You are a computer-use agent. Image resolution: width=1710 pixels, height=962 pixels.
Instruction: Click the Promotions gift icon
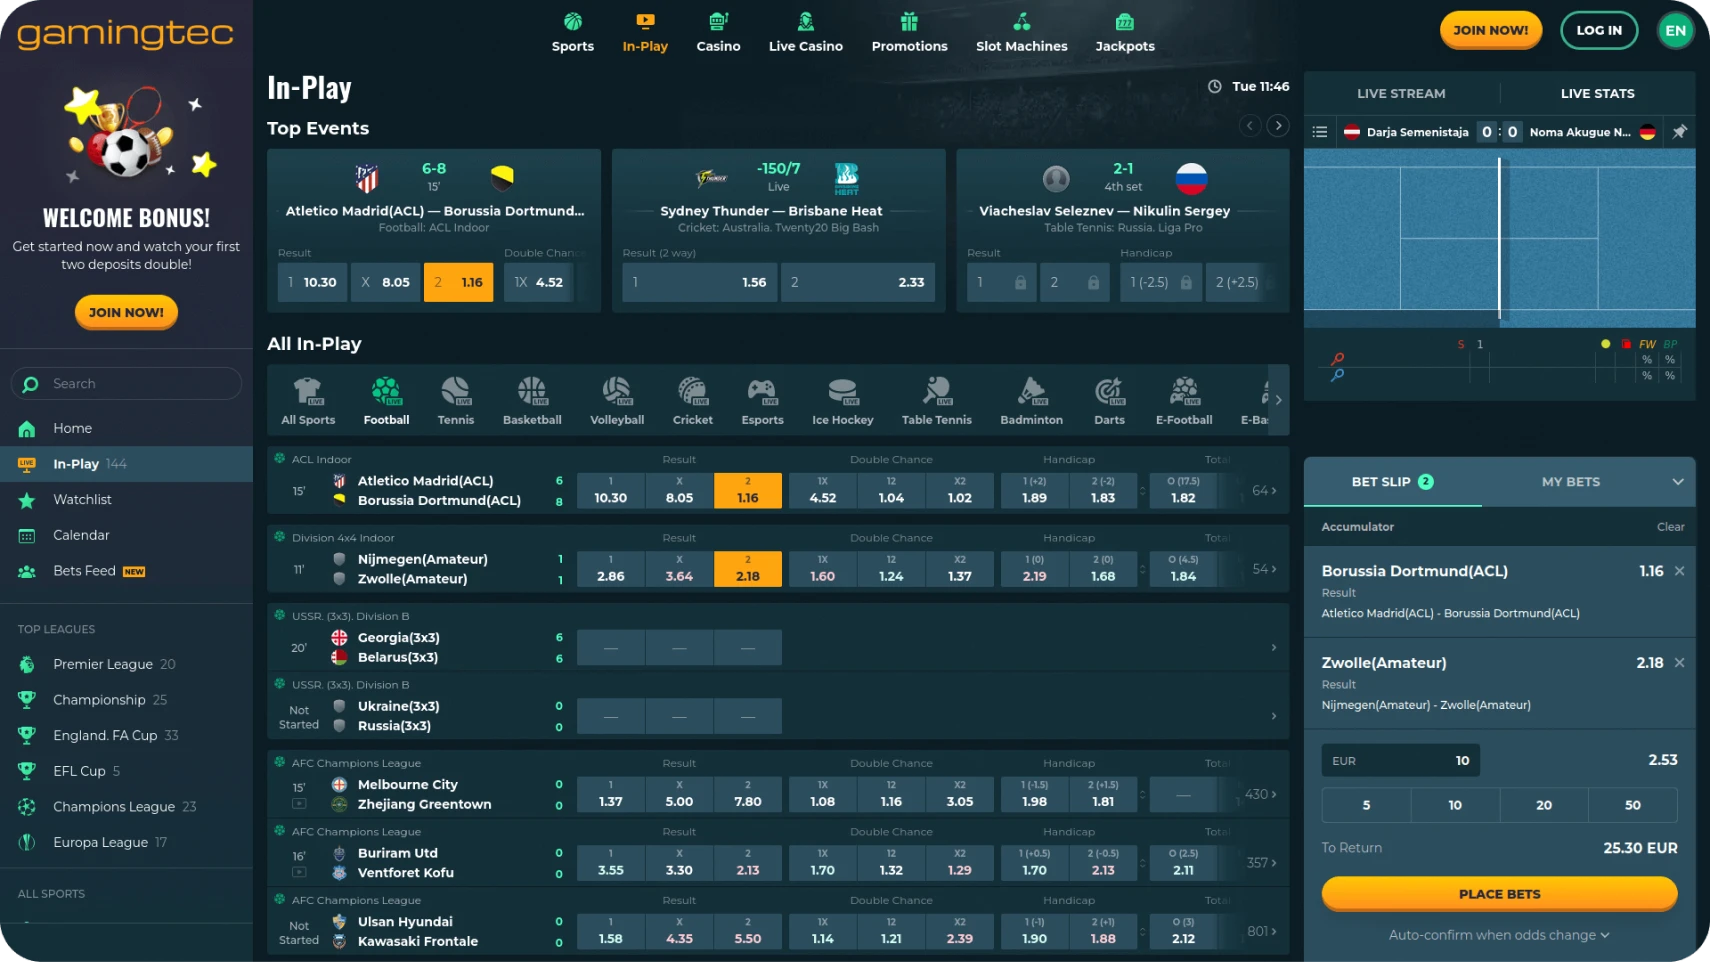click(x=909, y=22)
